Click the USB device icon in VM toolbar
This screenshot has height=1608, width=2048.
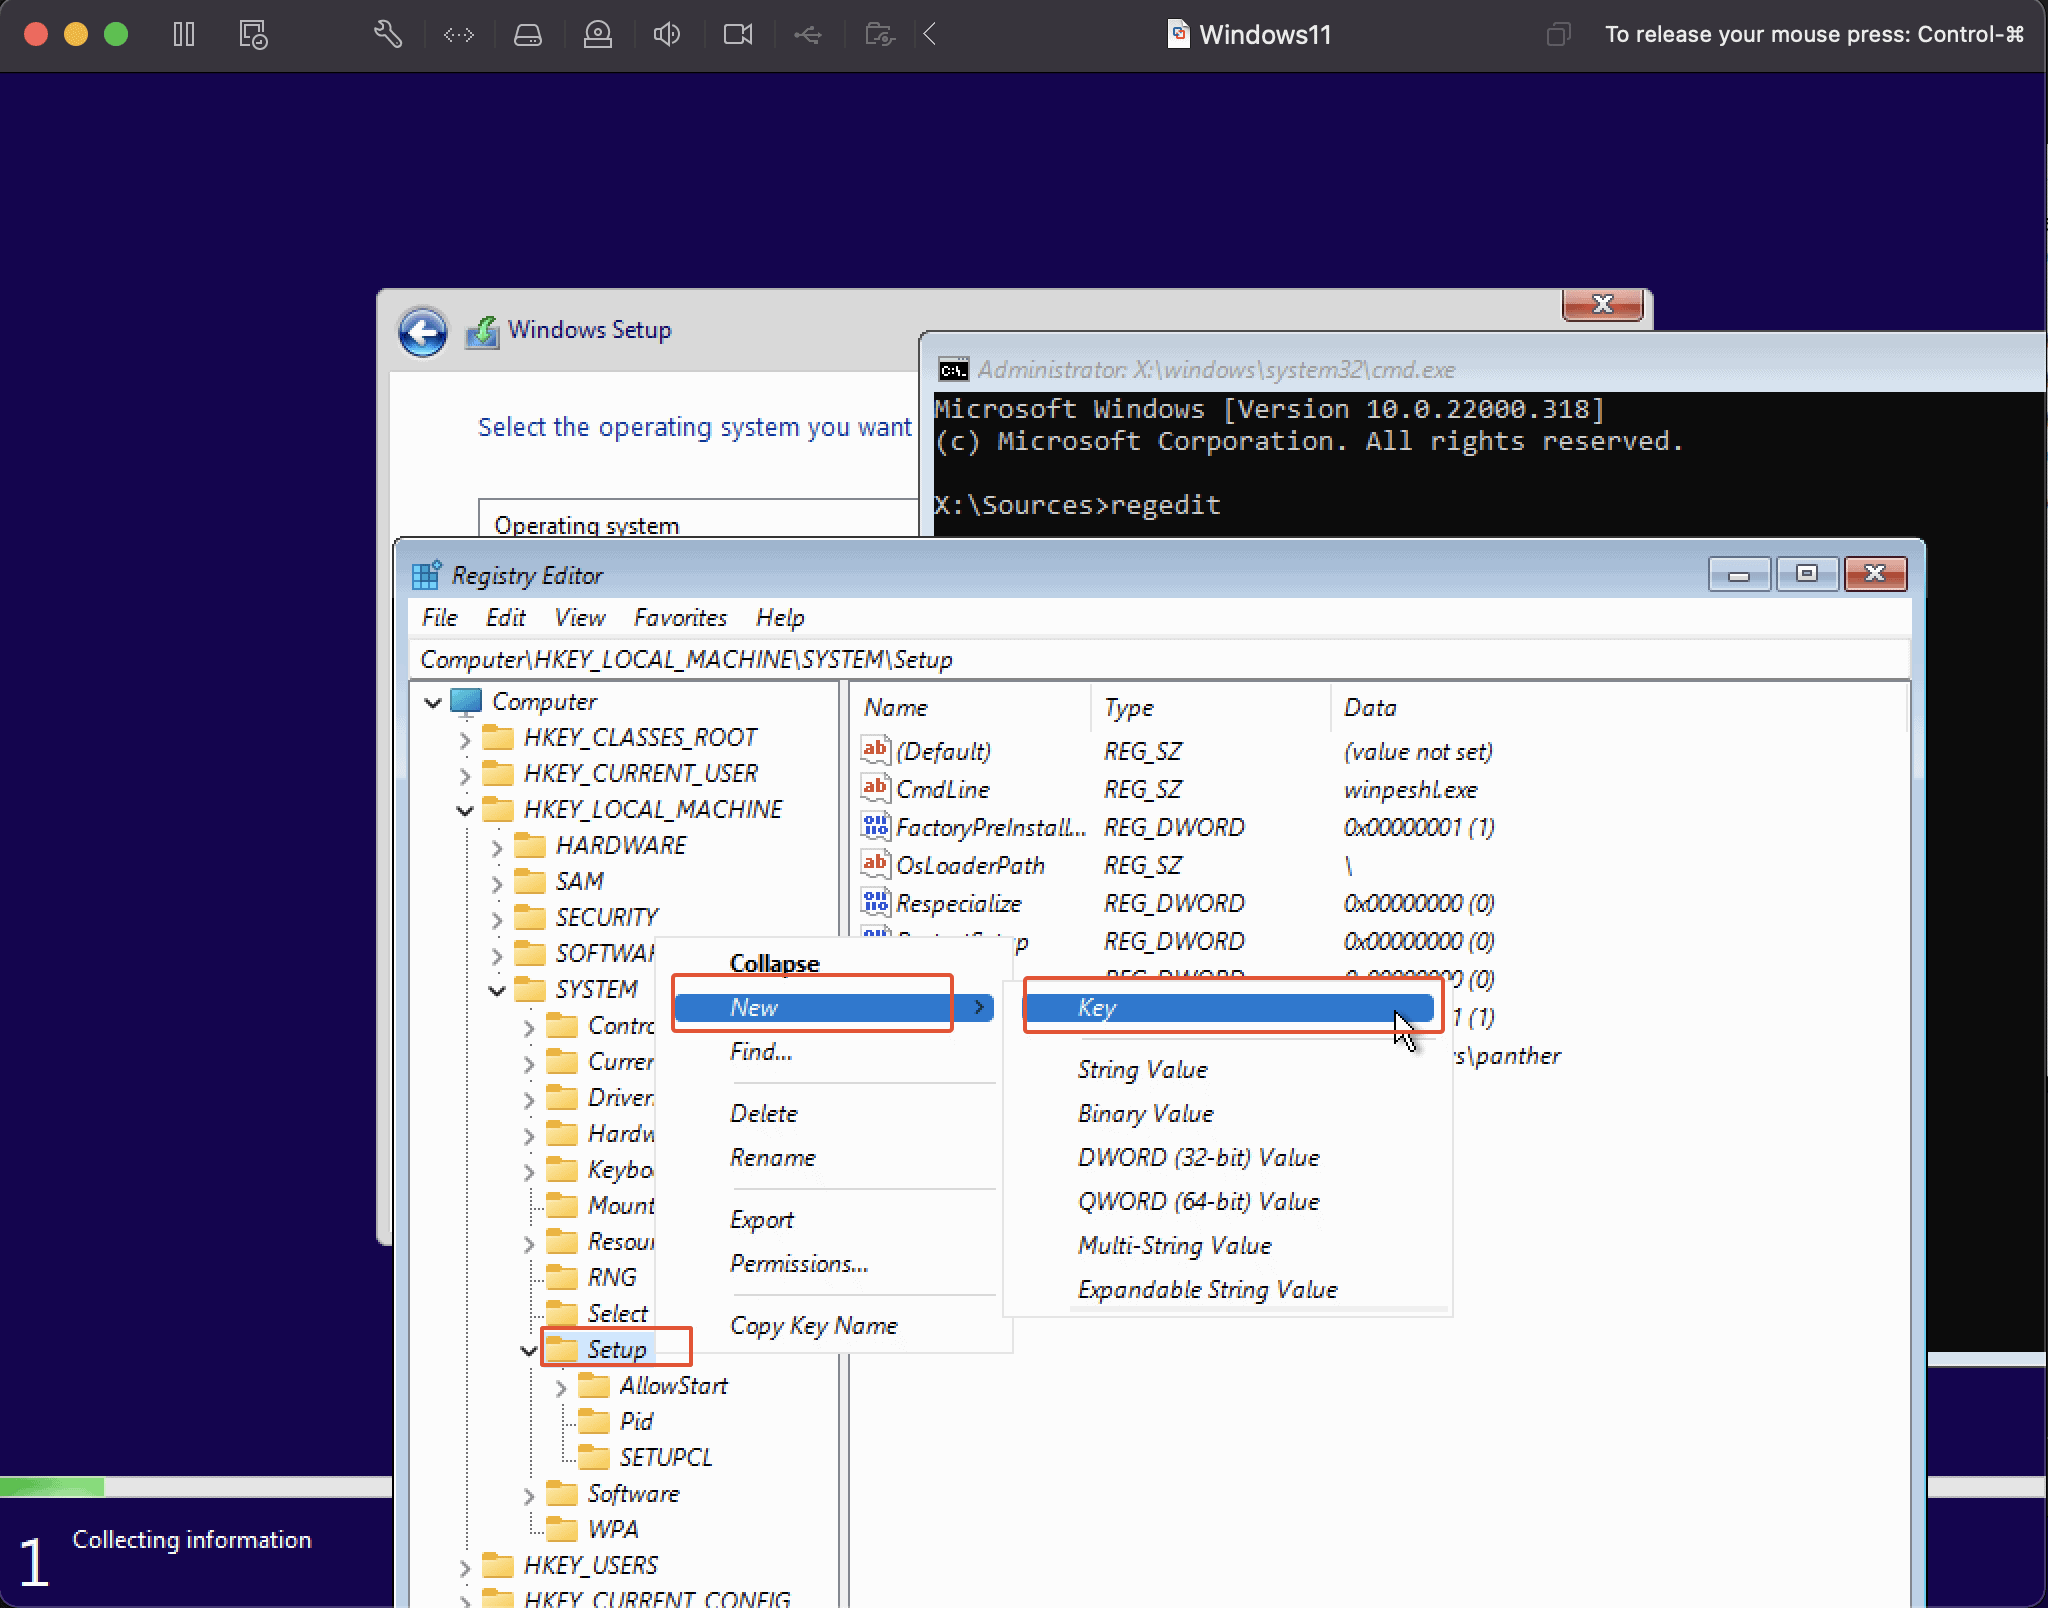click(x=808, y=35)
